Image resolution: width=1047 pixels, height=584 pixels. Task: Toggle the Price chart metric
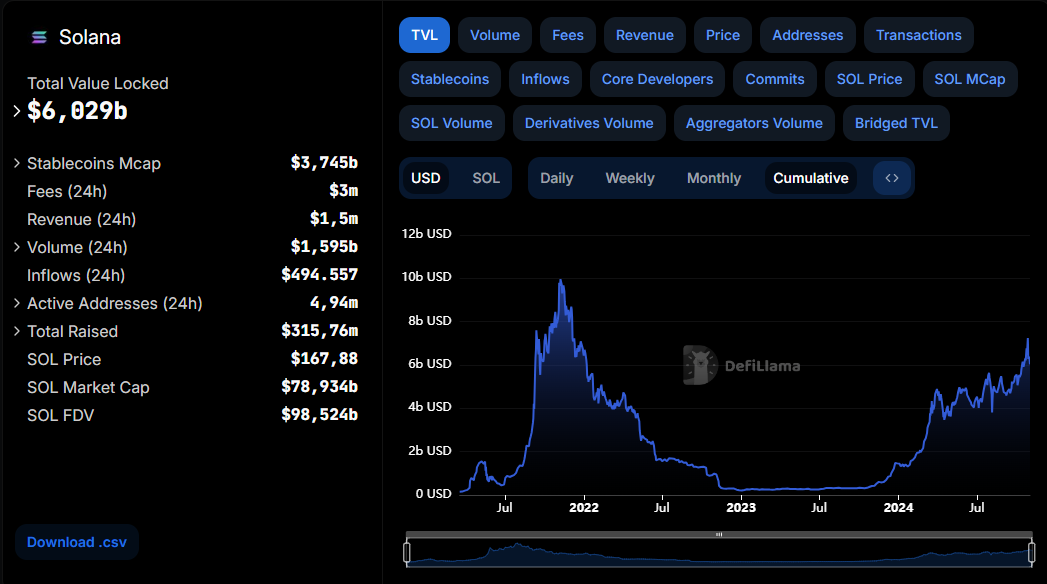[722, 35]
